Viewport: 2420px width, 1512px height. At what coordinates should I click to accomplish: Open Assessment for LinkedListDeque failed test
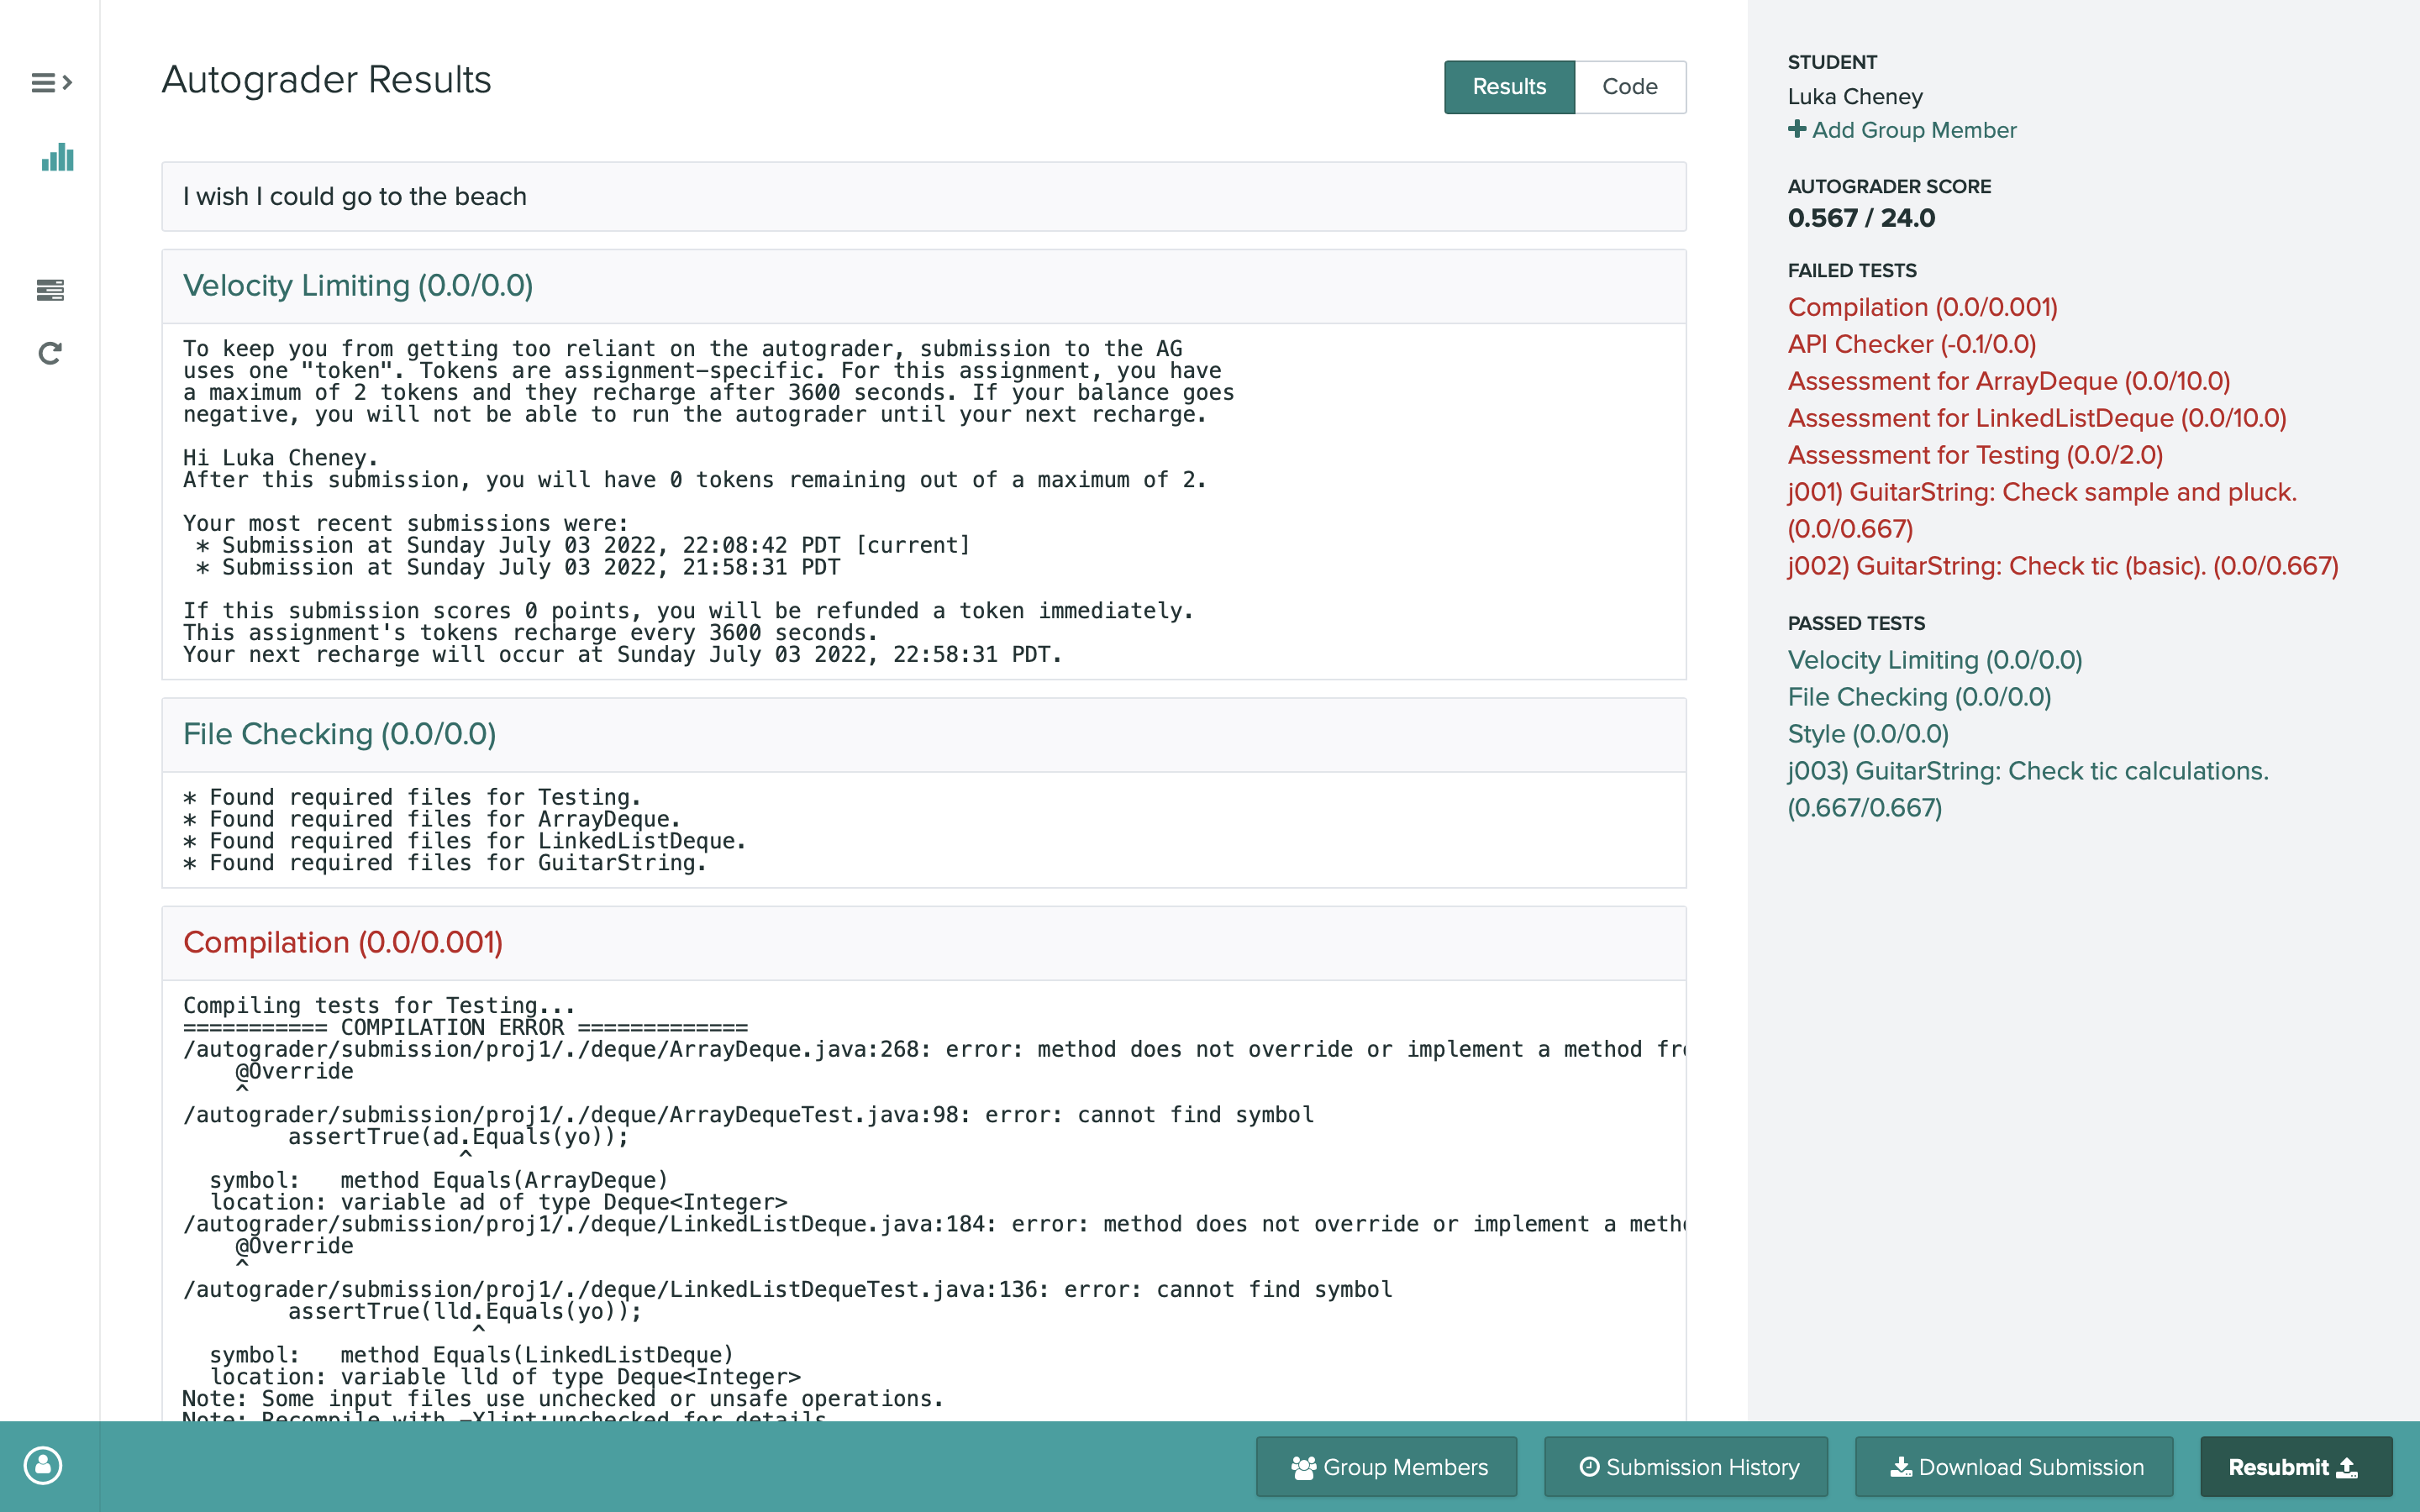2036,418
